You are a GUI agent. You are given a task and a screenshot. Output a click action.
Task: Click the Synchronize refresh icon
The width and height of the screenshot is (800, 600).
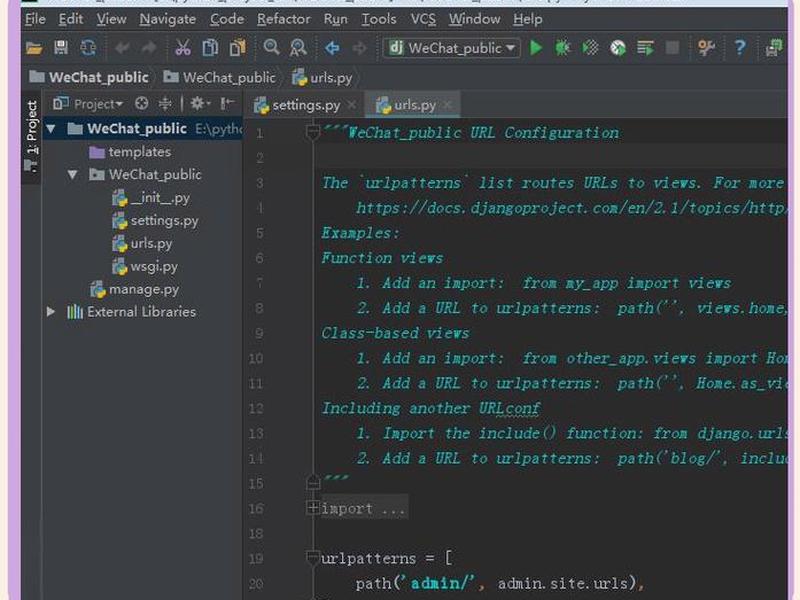click(88, 47)
